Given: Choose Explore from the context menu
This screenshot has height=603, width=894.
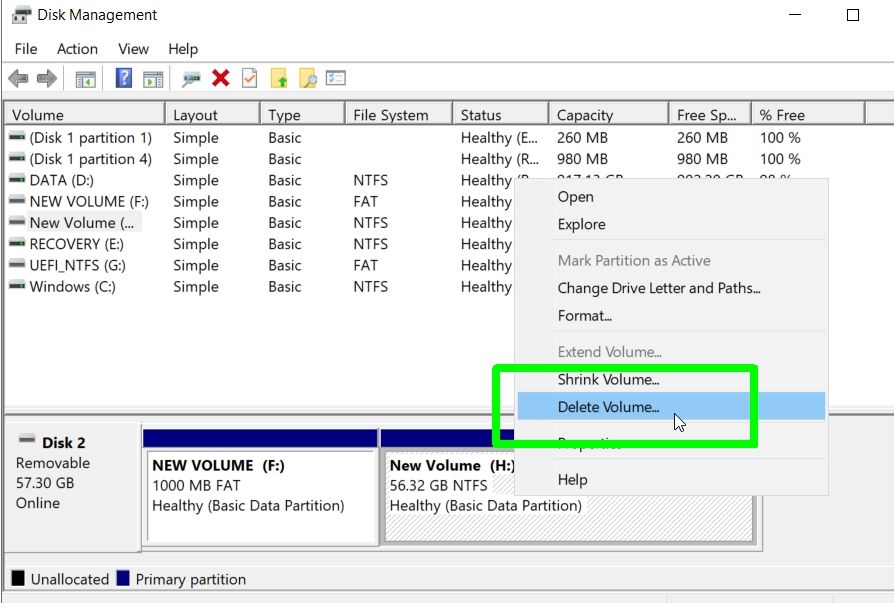Looking at the screenshot, I should pyautogui.click(x=671, y=224).
